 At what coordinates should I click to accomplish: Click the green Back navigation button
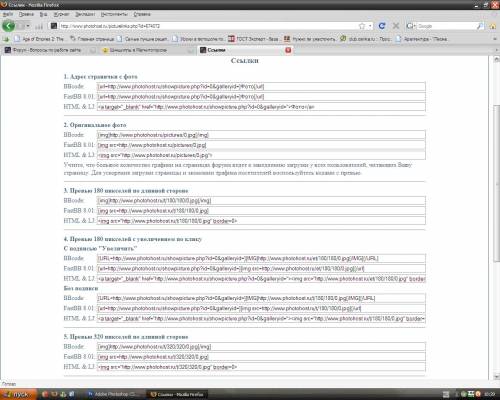point(9,26)
